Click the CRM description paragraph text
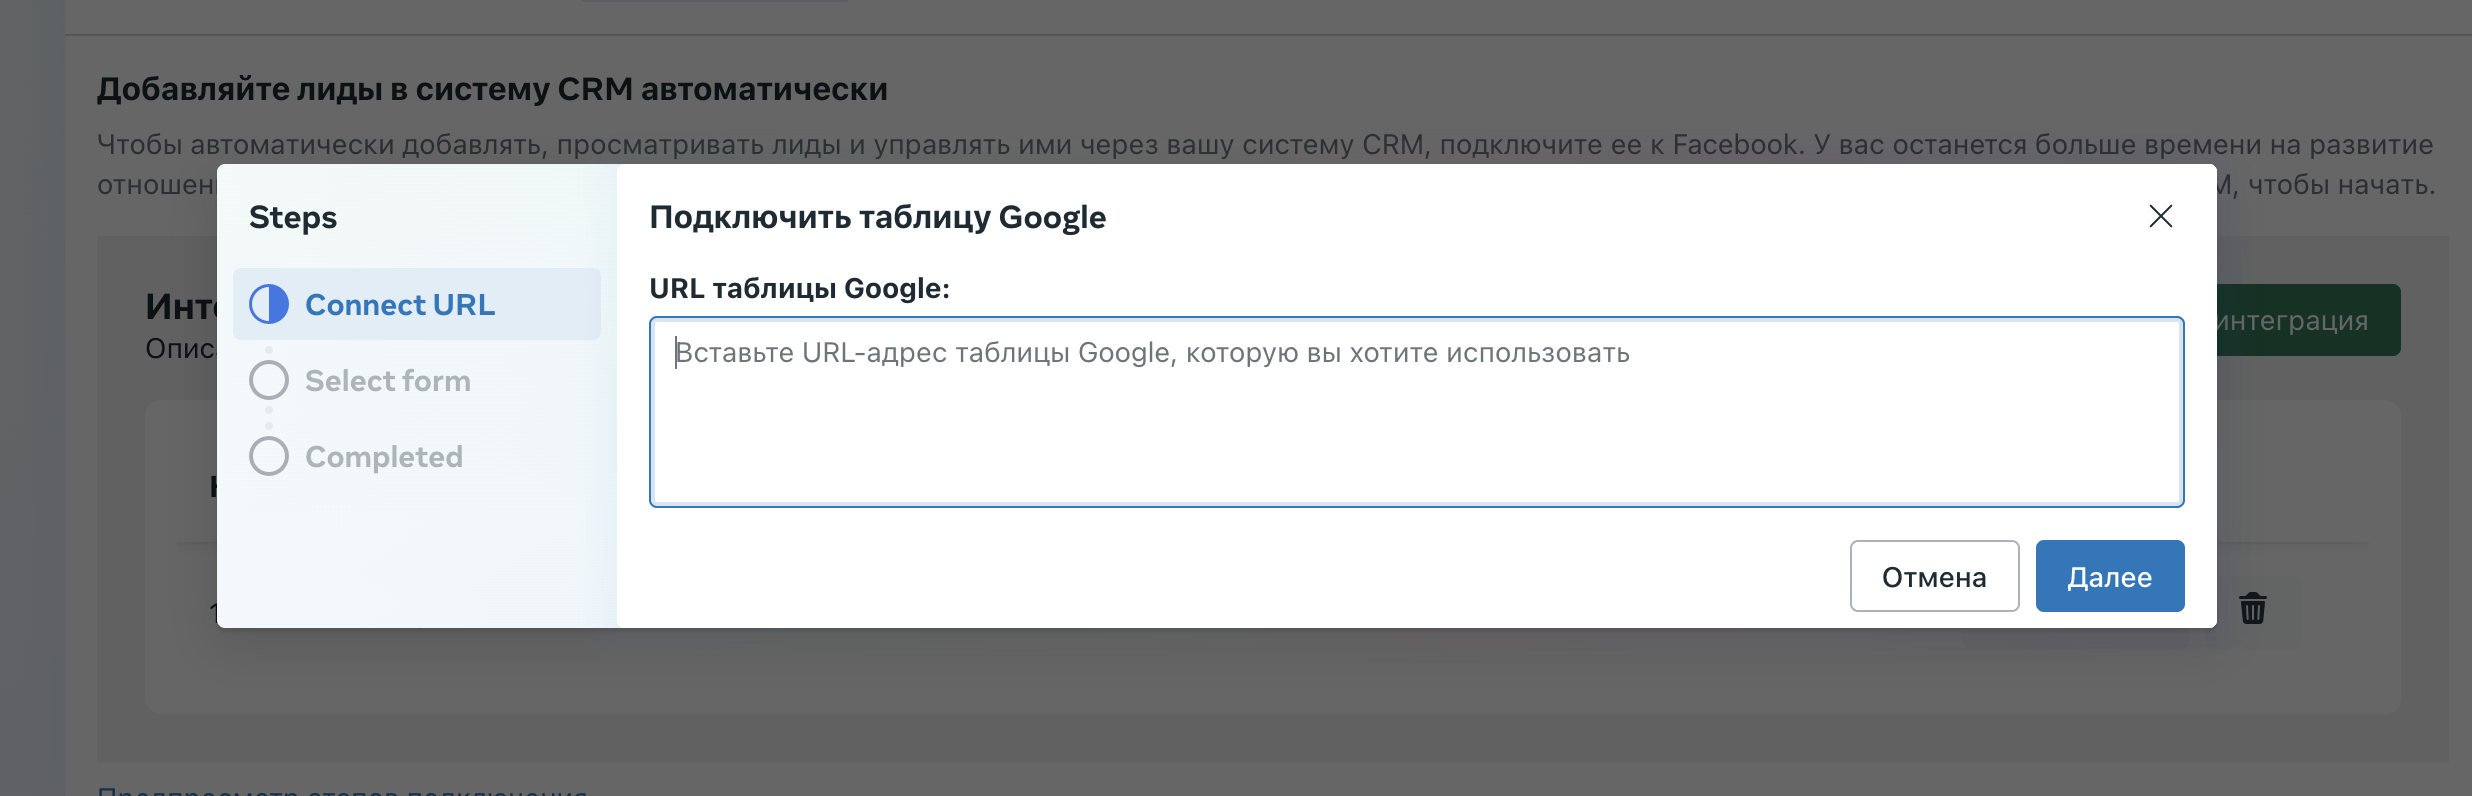The height and width of the screenshot is (796, 2472). [x=1264, y=145]
